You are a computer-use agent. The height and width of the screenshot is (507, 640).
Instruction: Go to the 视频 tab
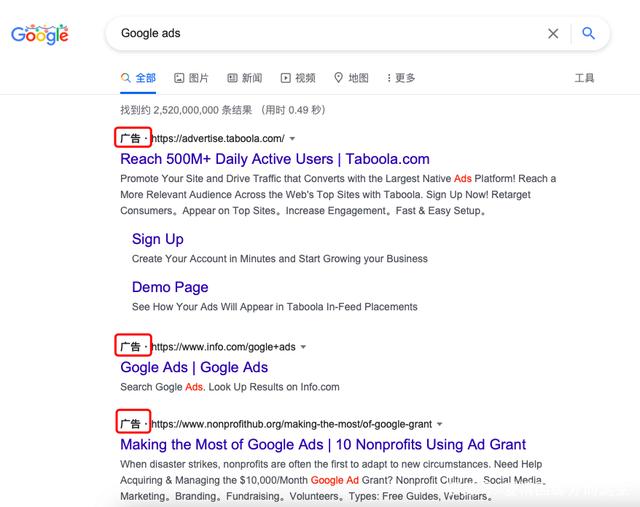pos(298,78)
